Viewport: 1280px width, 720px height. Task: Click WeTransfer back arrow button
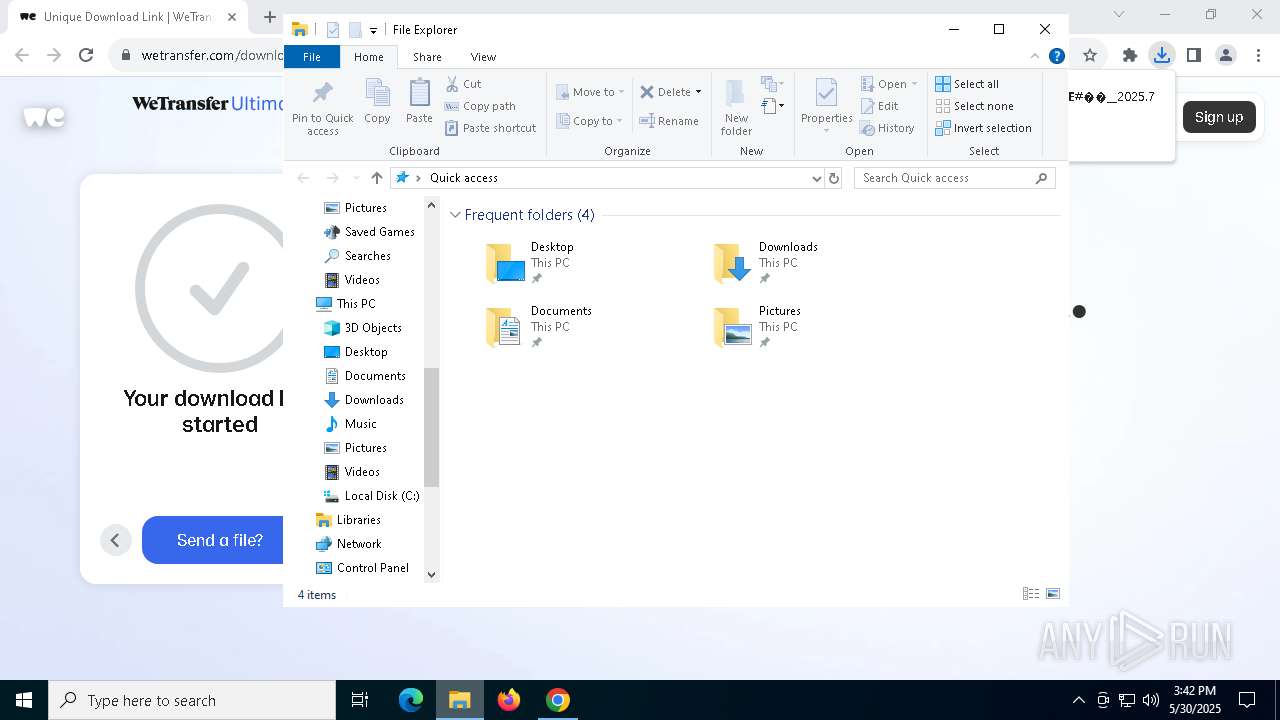(115, 540)
